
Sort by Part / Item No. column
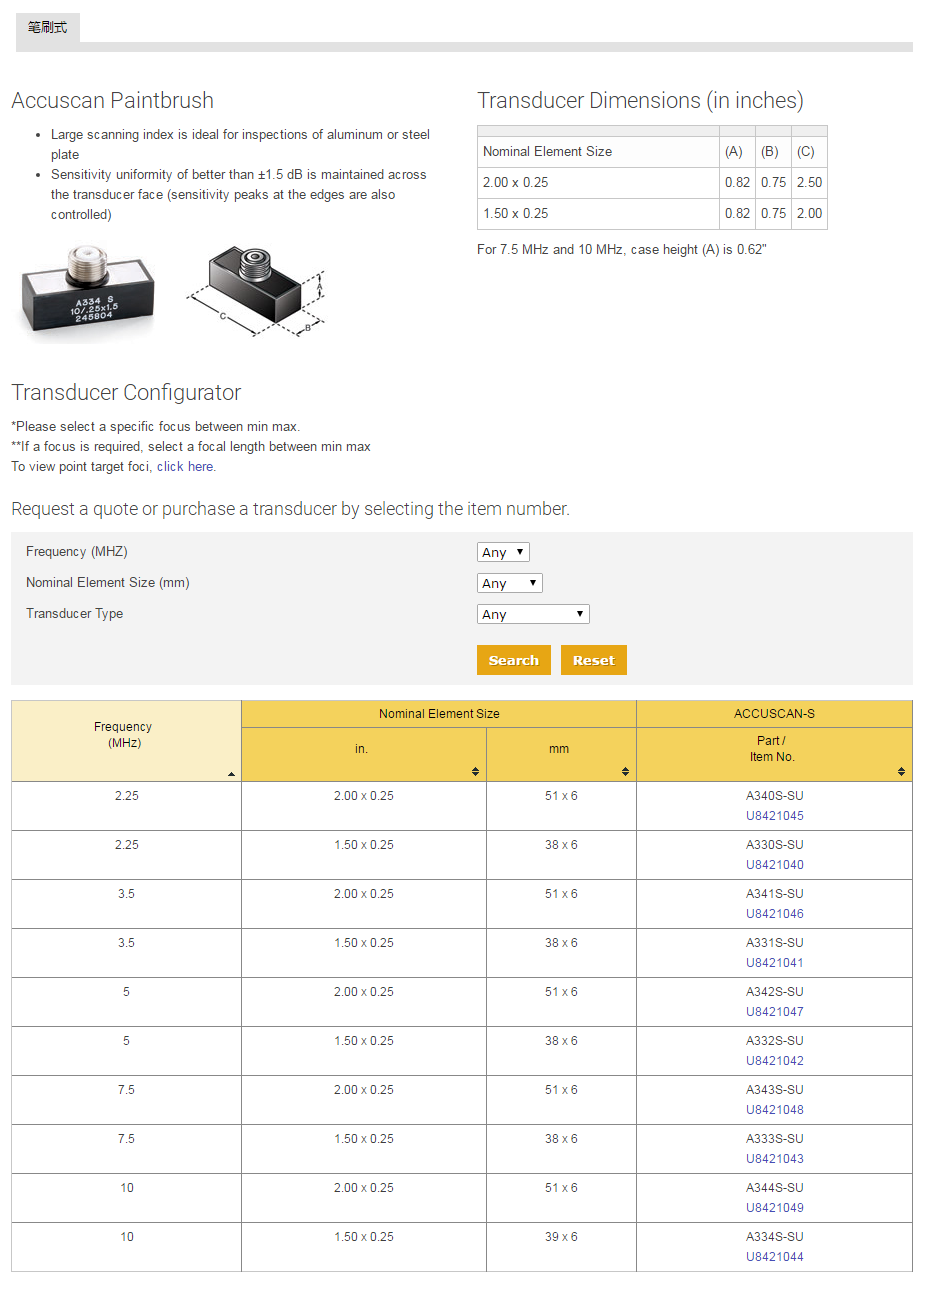(x=901, y=771)
